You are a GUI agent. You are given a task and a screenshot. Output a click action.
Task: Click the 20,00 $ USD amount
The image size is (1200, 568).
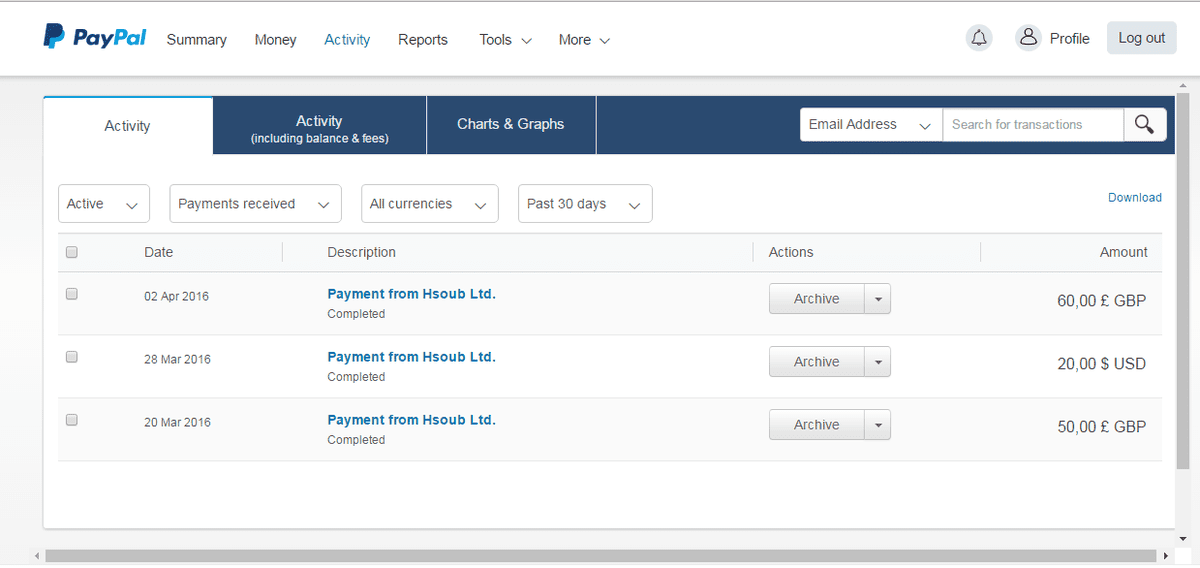pos(1101,364)
